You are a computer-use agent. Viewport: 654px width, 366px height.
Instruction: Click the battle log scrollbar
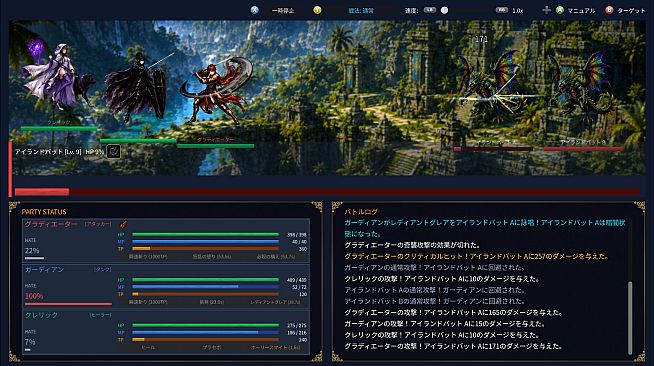(630, 318)
